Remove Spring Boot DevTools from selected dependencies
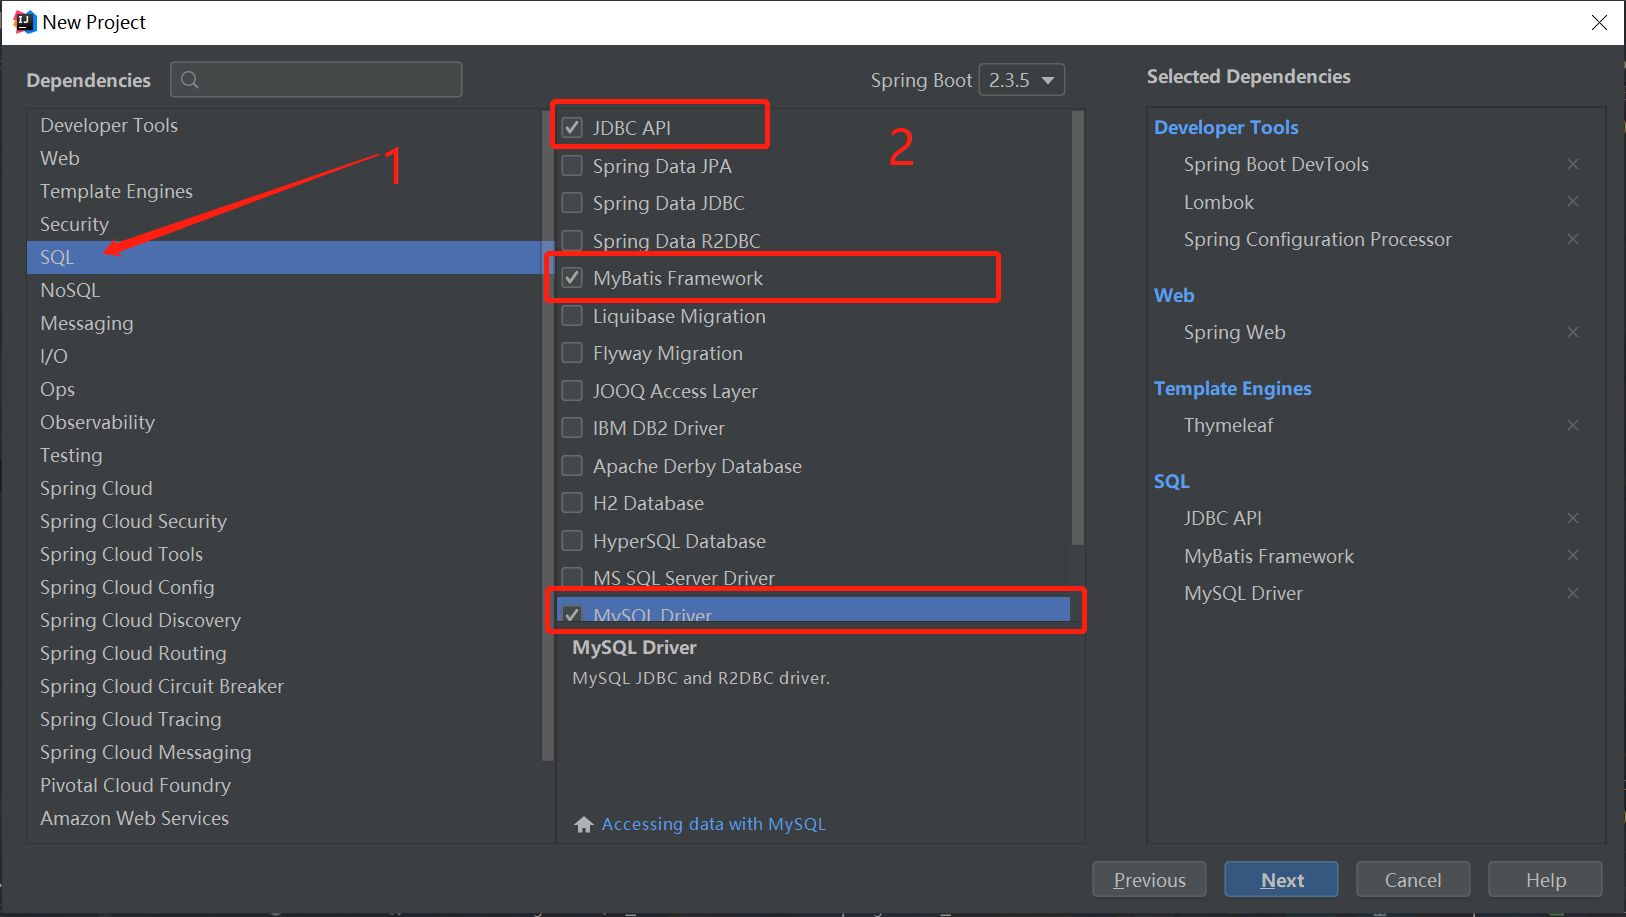 click(x=1572, y=164)
